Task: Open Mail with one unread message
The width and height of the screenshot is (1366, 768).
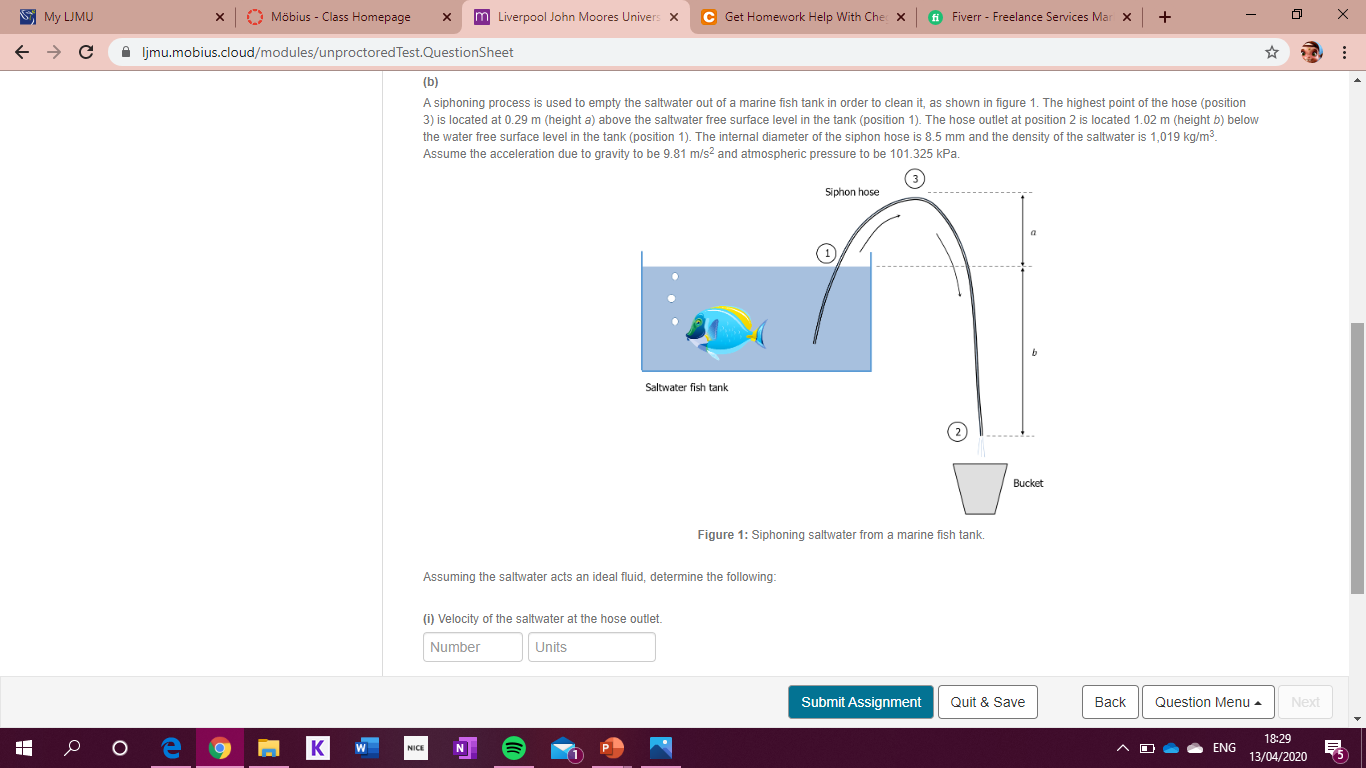Action: [x=562, y=747]
